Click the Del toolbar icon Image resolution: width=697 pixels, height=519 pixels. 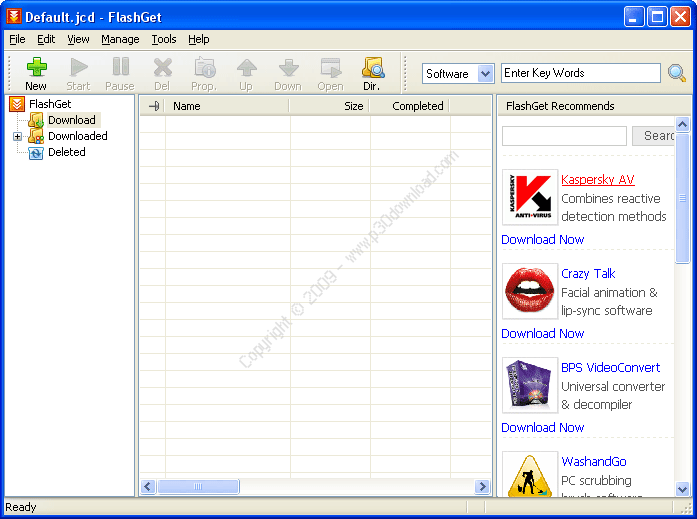[x=162, y=73]
